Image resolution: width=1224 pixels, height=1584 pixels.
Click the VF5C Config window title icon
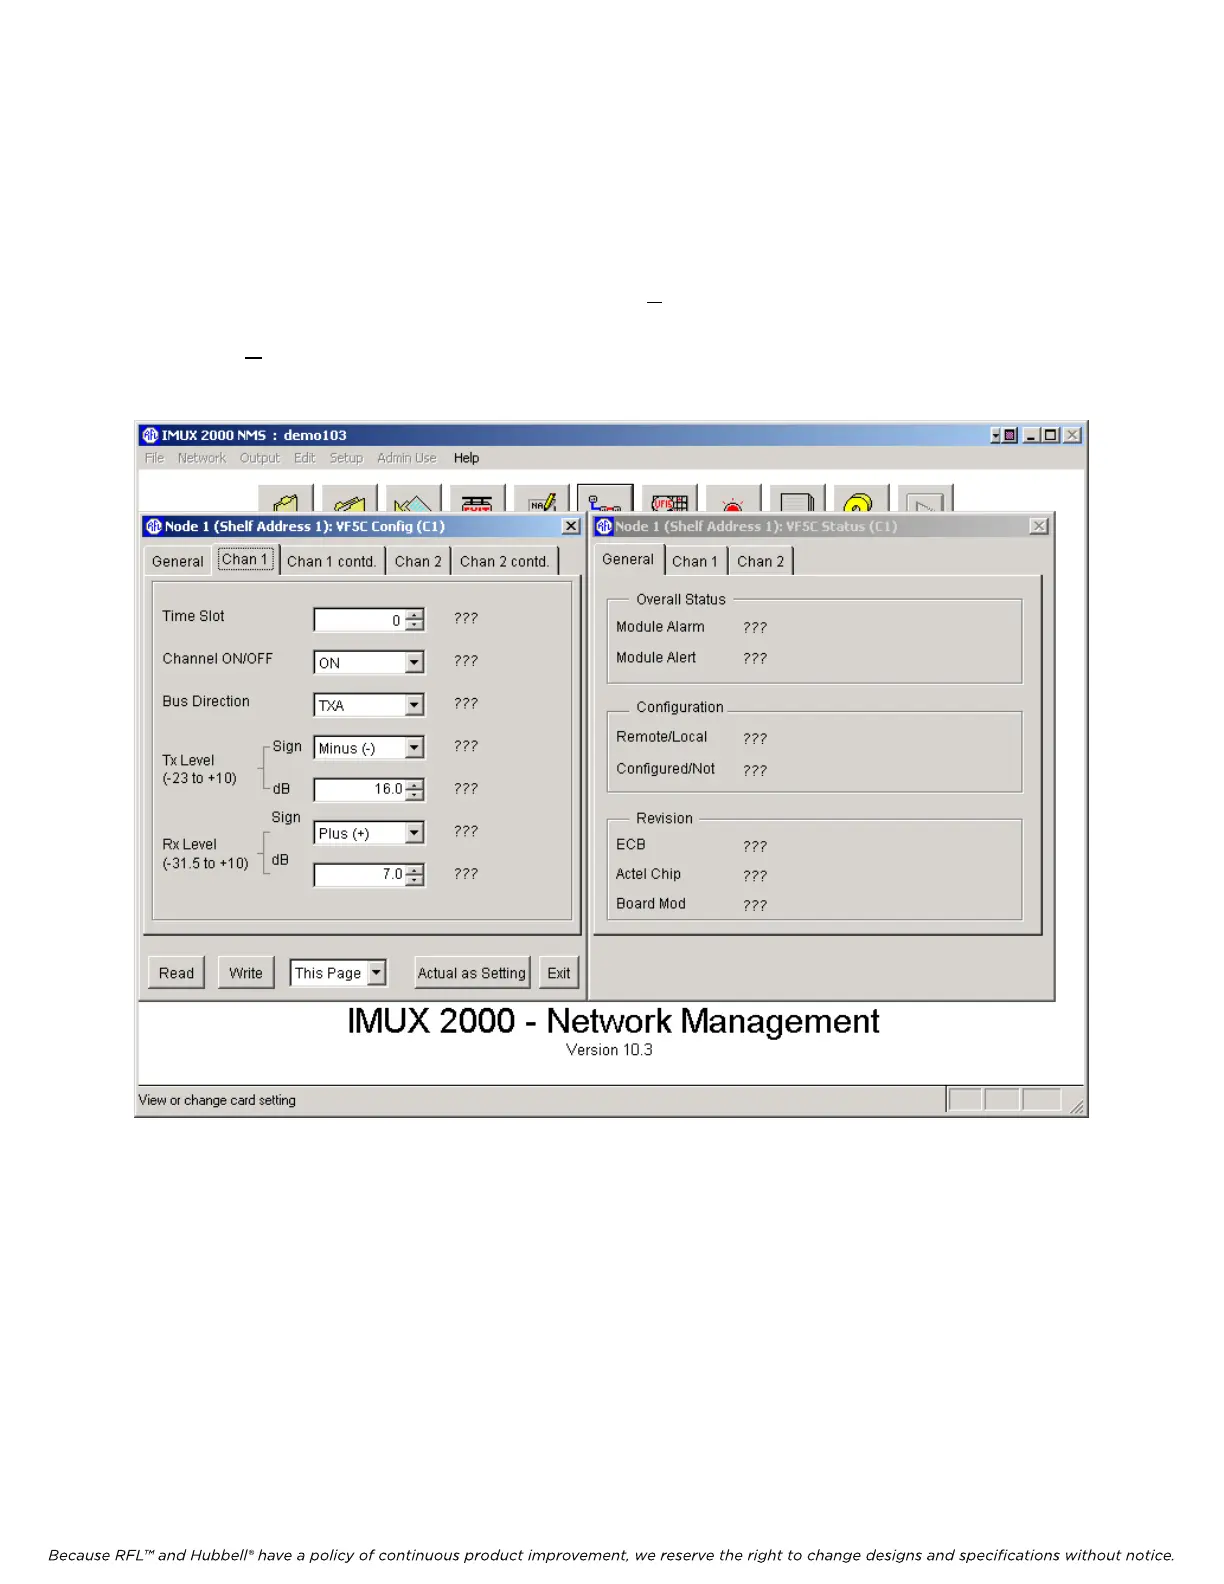(153, 526)
